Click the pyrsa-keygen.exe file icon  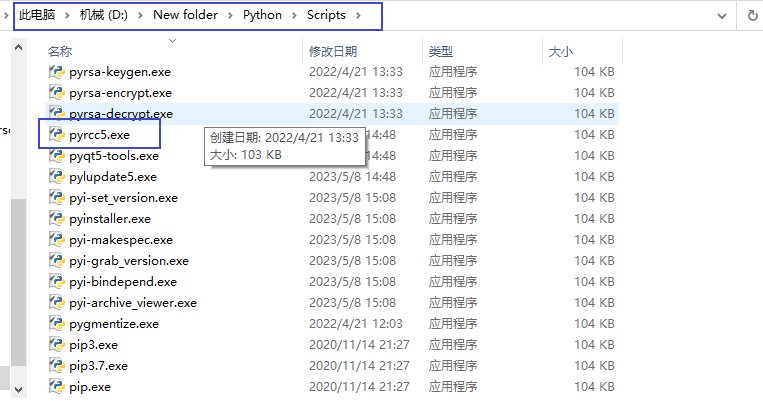[x=57, y=72]
